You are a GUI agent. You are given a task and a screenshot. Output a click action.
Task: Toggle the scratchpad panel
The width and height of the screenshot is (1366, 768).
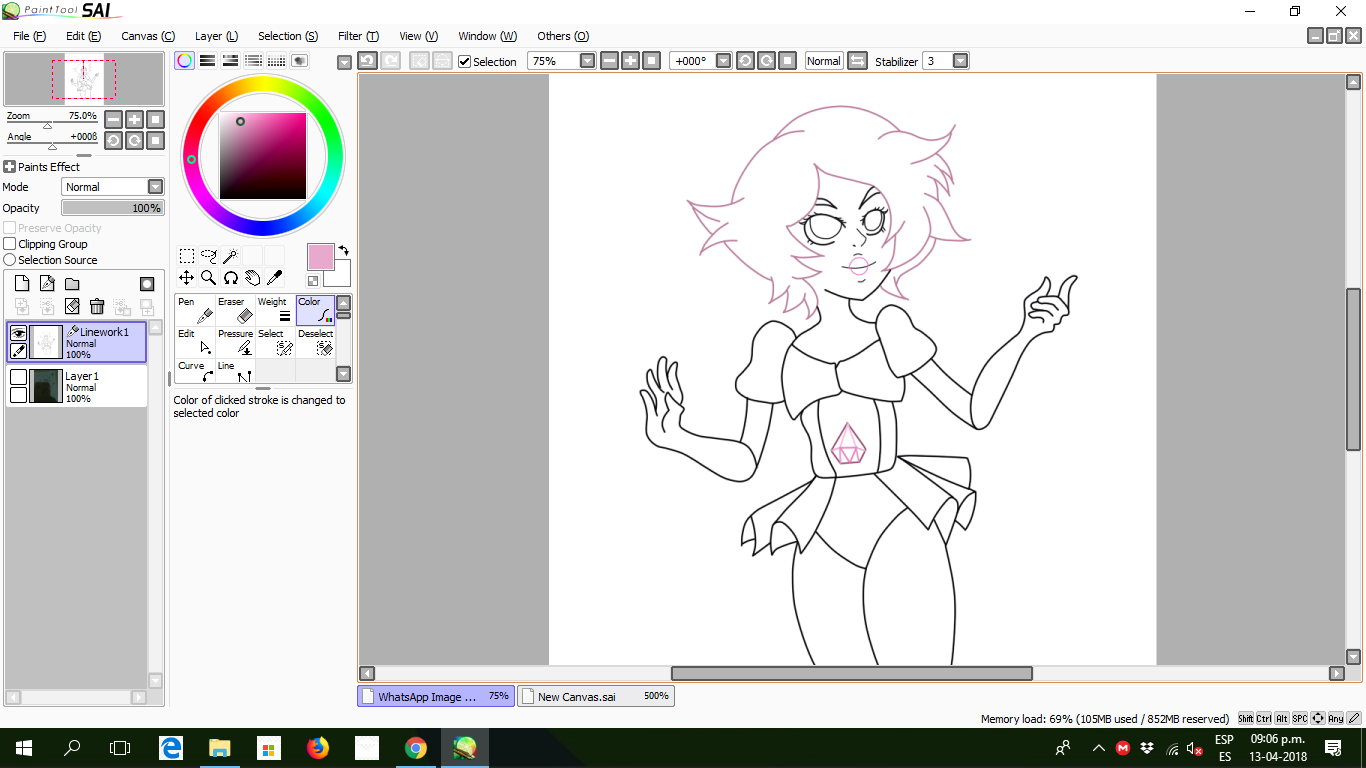299,60
